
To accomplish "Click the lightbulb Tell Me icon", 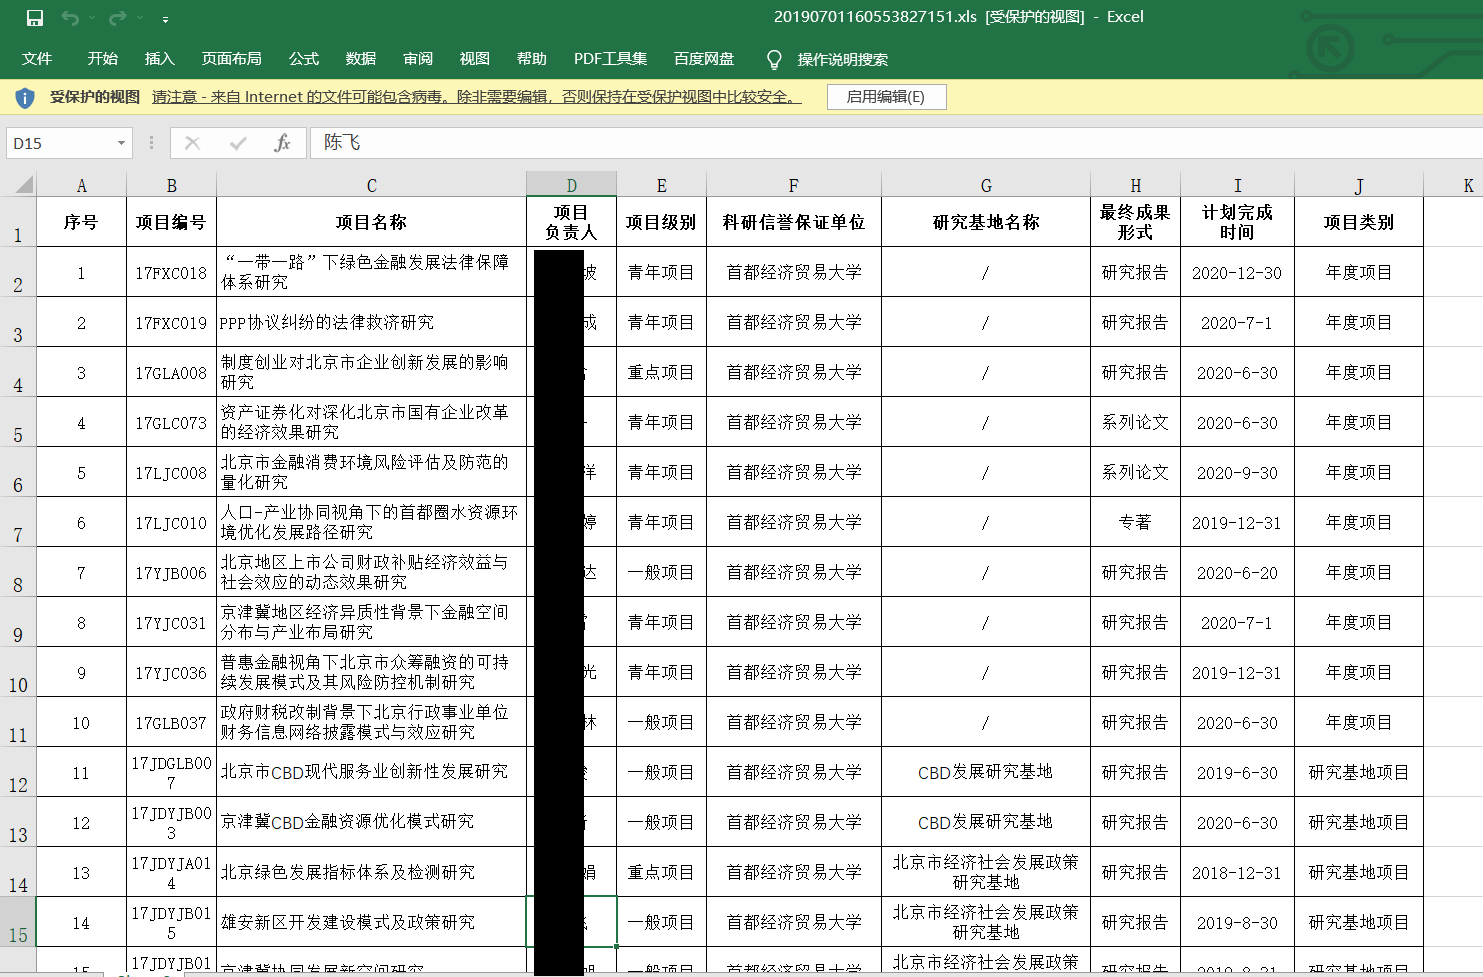I will tap(774, 60).
